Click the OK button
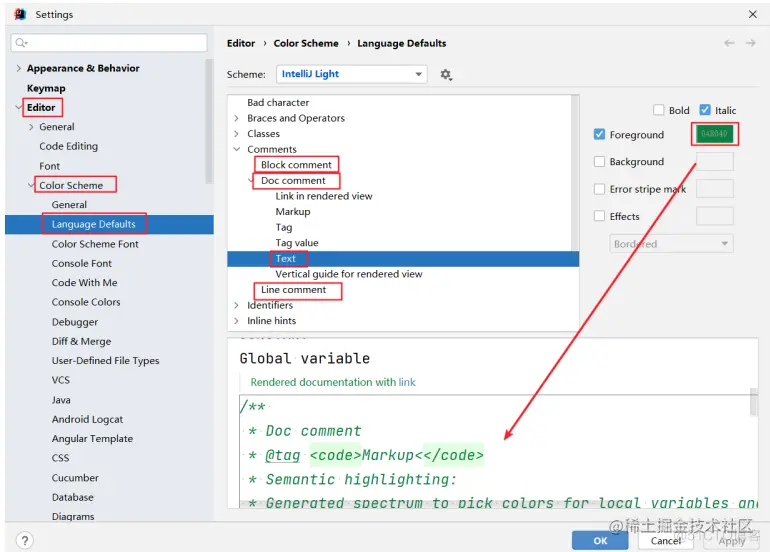Image resolution: width=770 pixels, height=552 pixels. (x=600, y=541)
